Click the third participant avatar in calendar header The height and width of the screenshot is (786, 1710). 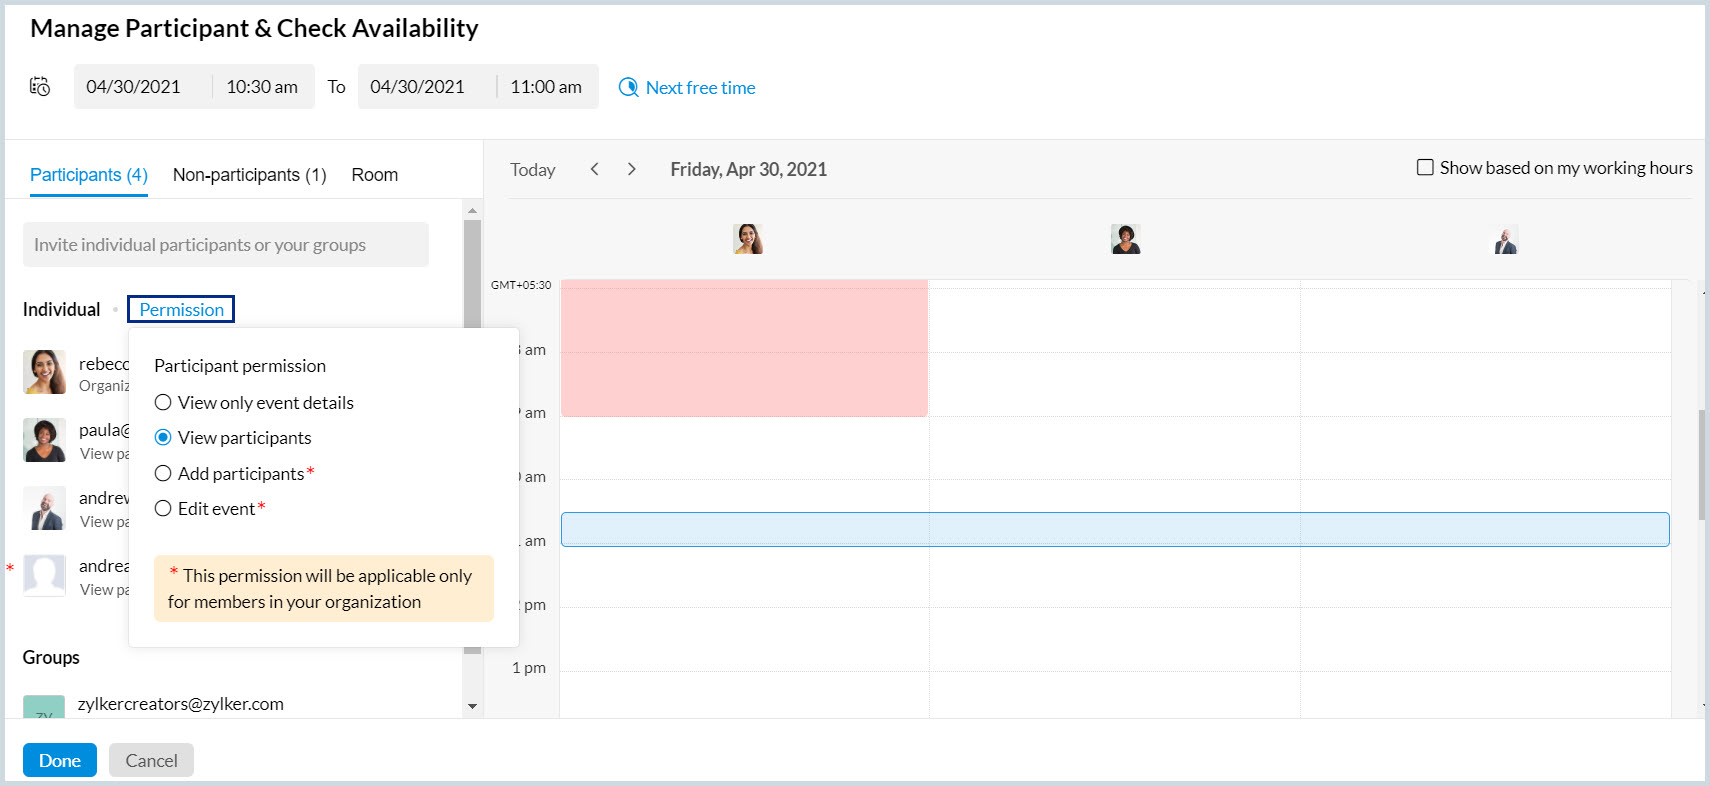[1505, 240]
